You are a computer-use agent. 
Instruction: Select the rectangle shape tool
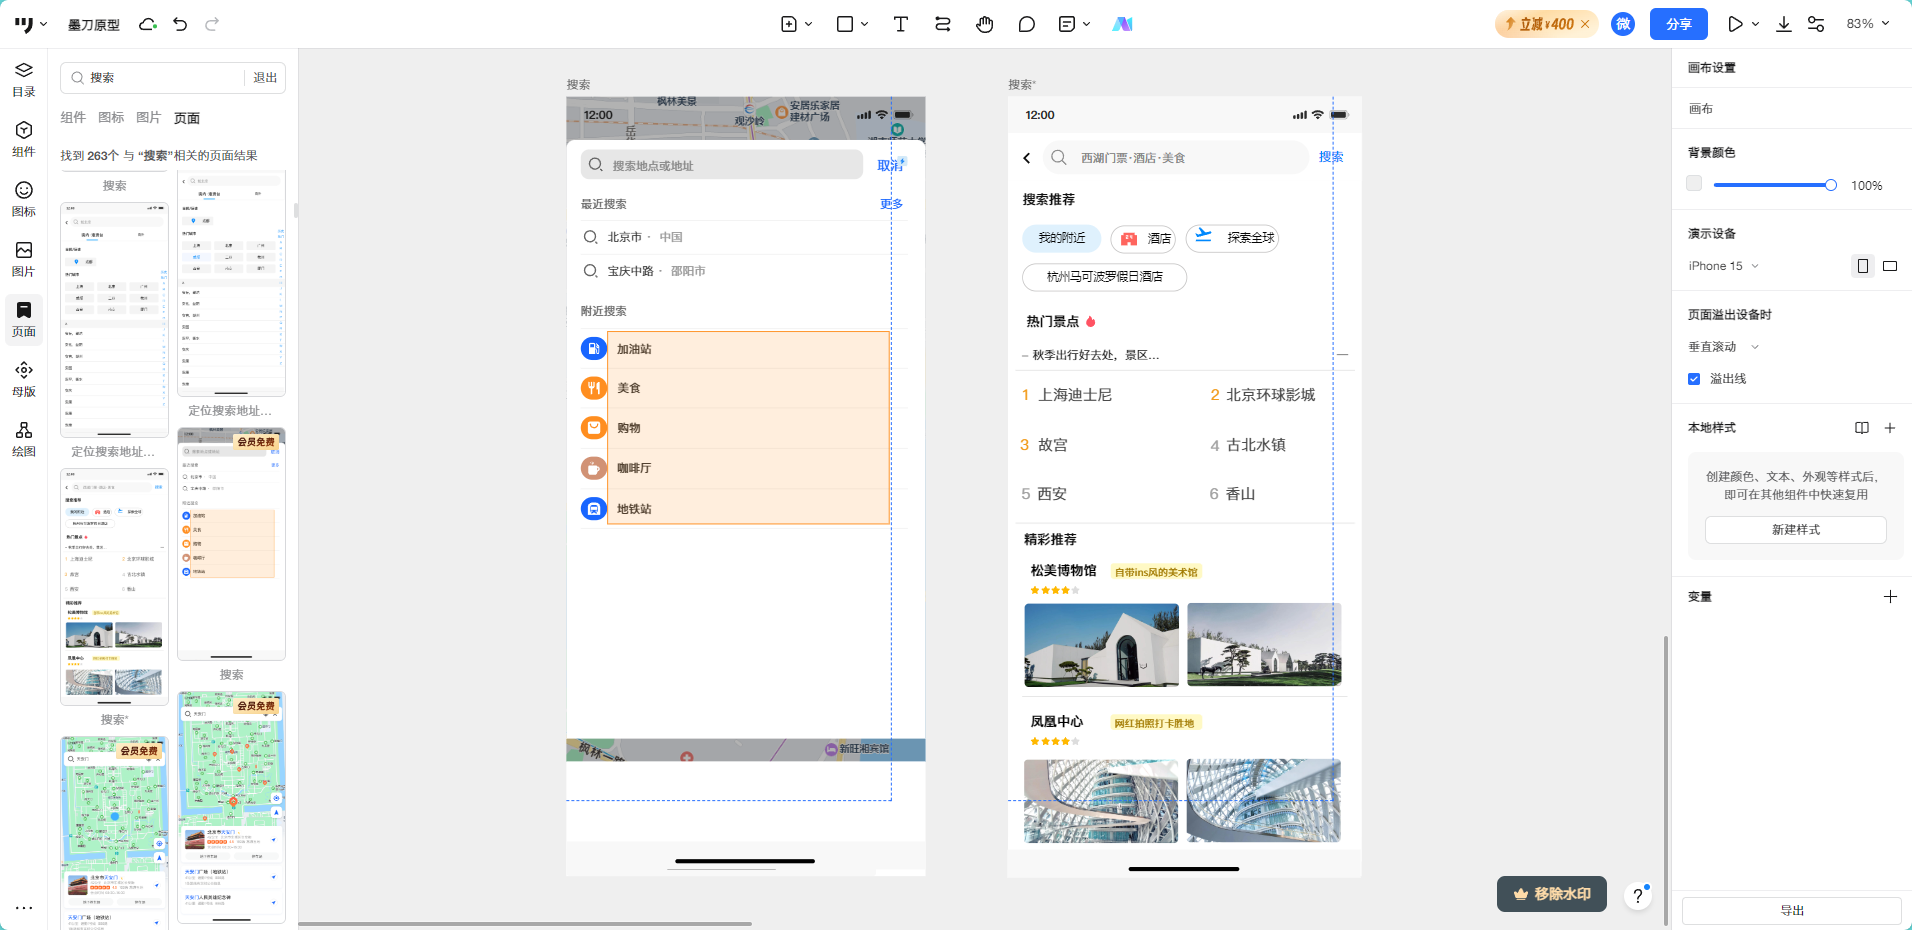coord(845,24)
